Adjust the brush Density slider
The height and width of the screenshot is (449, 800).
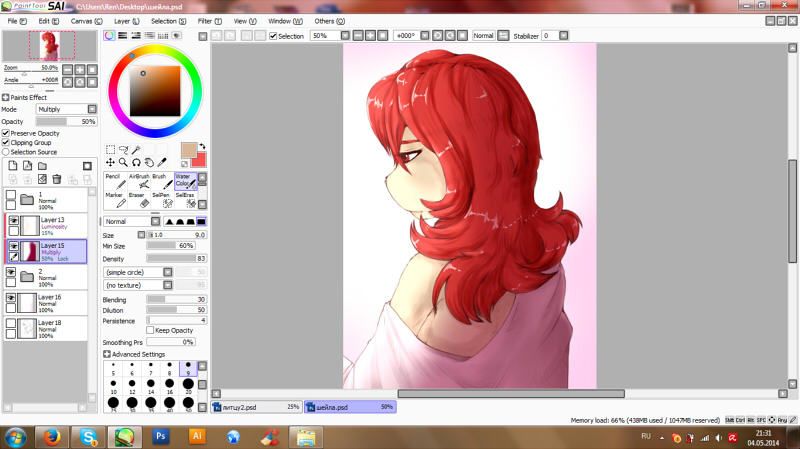(177, 259)
